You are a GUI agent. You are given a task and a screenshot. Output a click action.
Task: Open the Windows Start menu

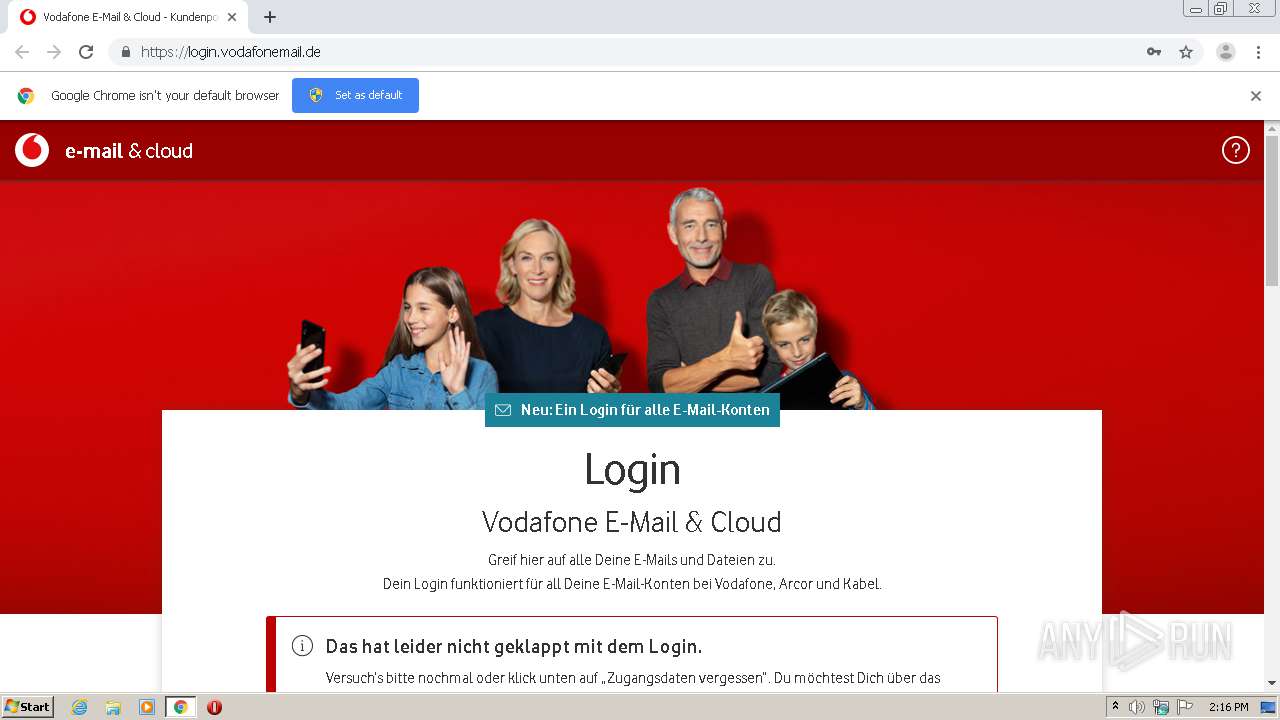tap(28, 707)
